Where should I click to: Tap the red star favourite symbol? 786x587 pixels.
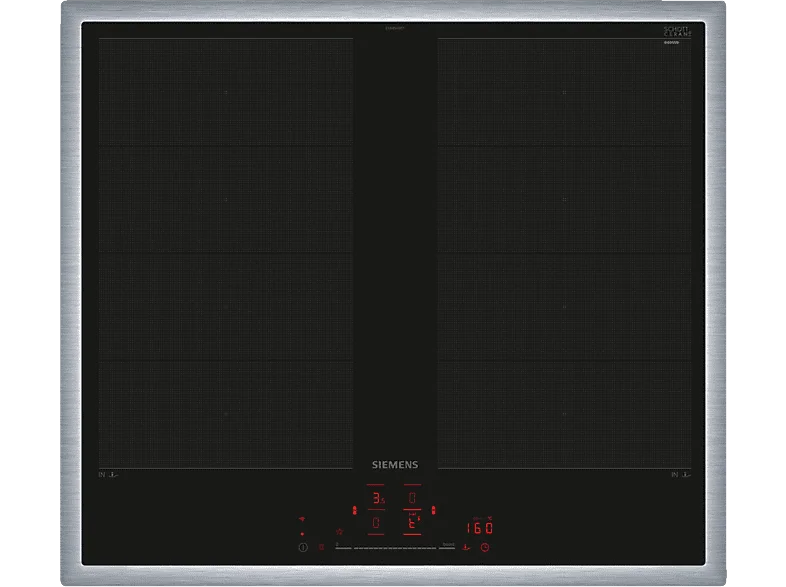click(x=339, y=531)
